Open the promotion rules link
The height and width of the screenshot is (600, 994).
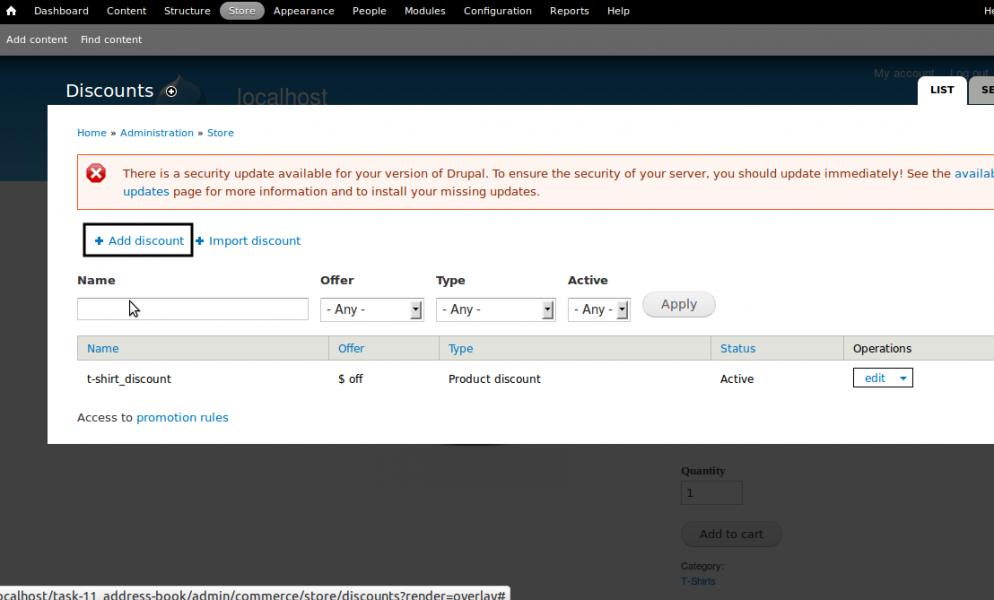point(182,418)
